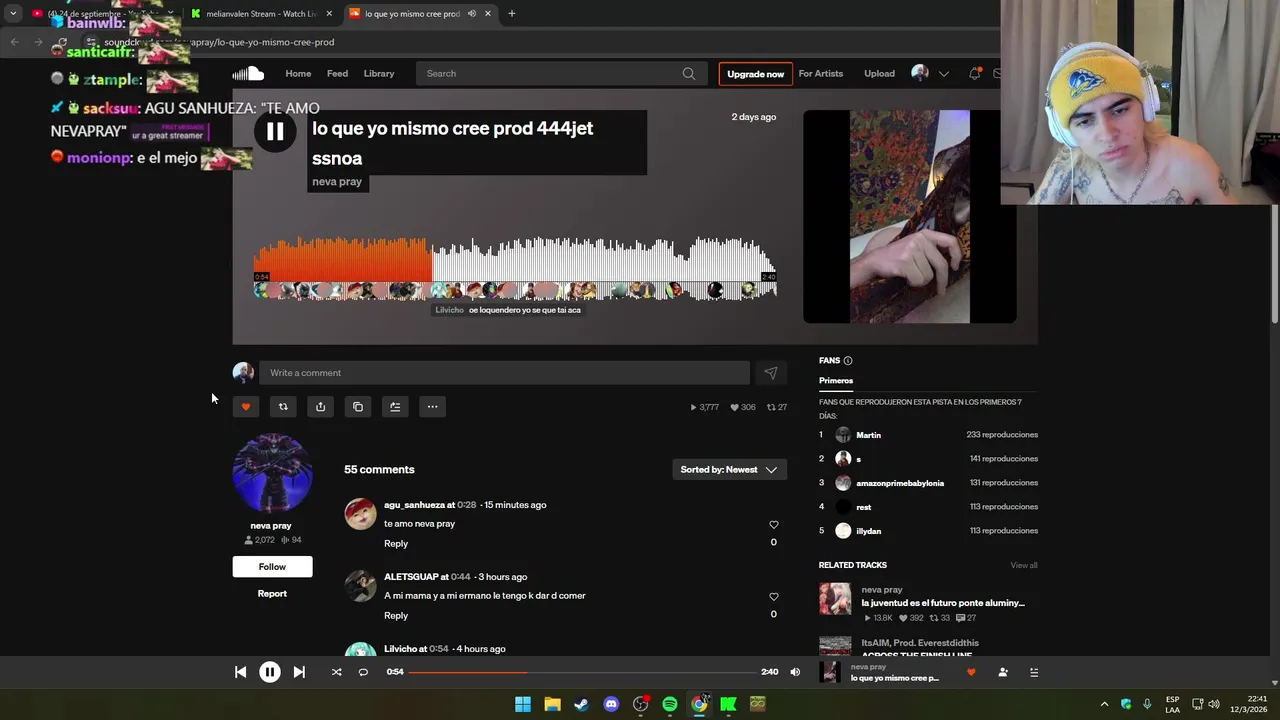Mute volume in the player bar
The width and height of the screenshot is (1280, 720).
coord(795,672)
